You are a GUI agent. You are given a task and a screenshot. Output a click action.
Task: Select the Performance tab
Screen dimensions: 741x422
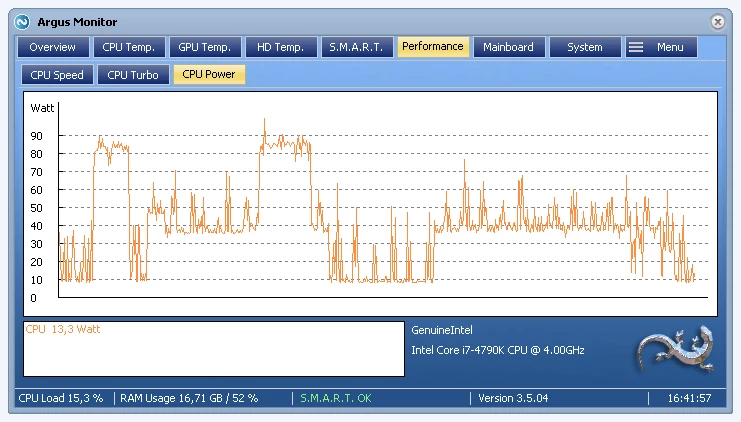click(x=433, y=46)
